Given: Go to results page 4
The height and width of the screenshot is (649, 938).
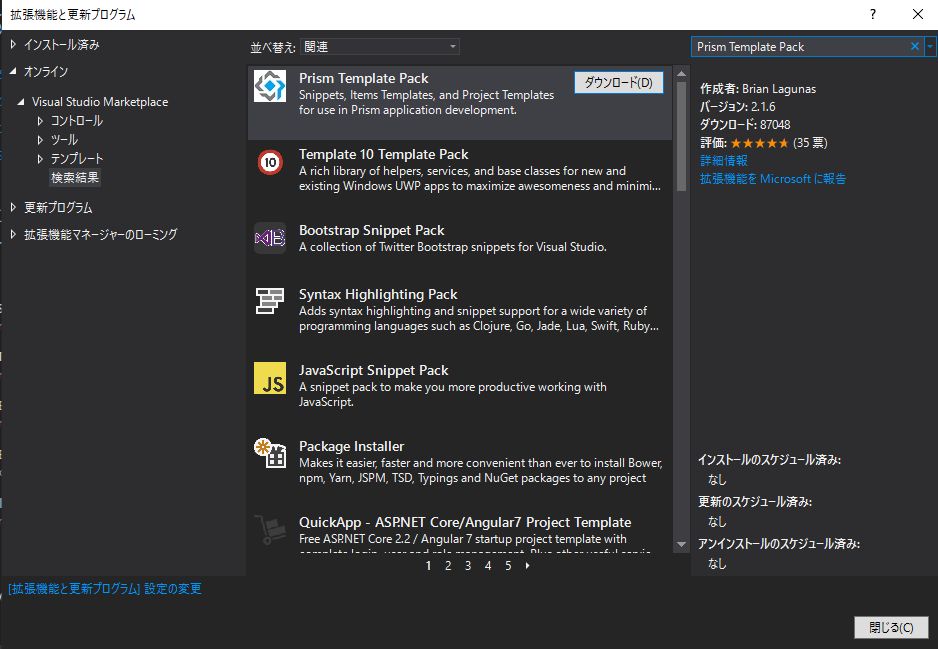Looking at the screenshot, I should (488, 565).
